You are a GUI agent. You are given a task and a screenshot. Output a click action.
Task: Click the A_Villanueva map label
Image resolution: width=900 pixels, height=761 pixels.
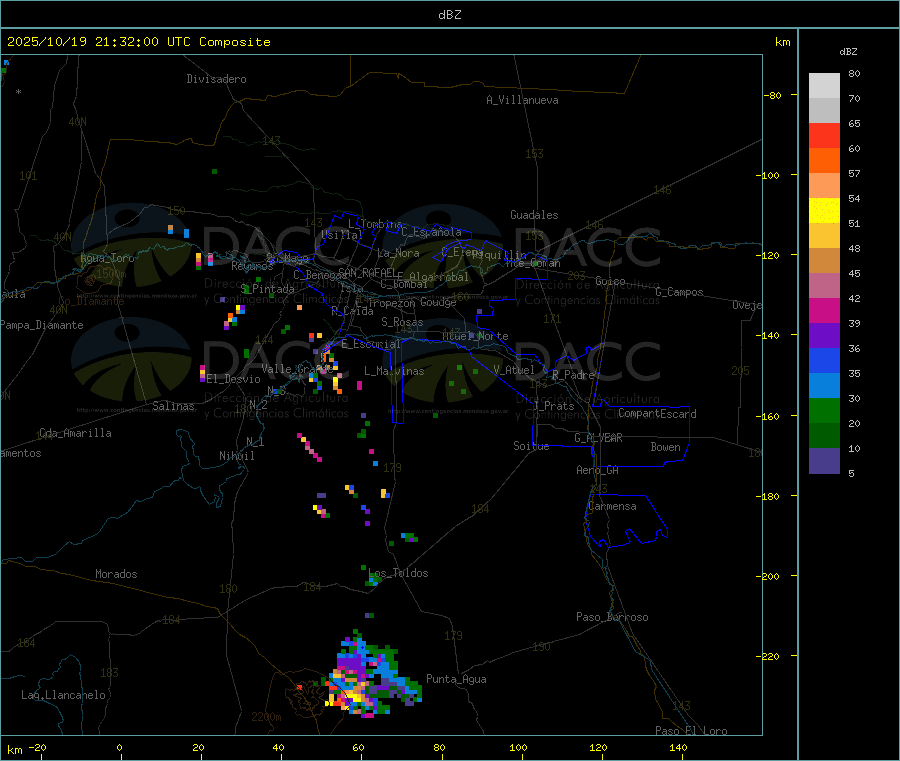[x=522, y=100]
